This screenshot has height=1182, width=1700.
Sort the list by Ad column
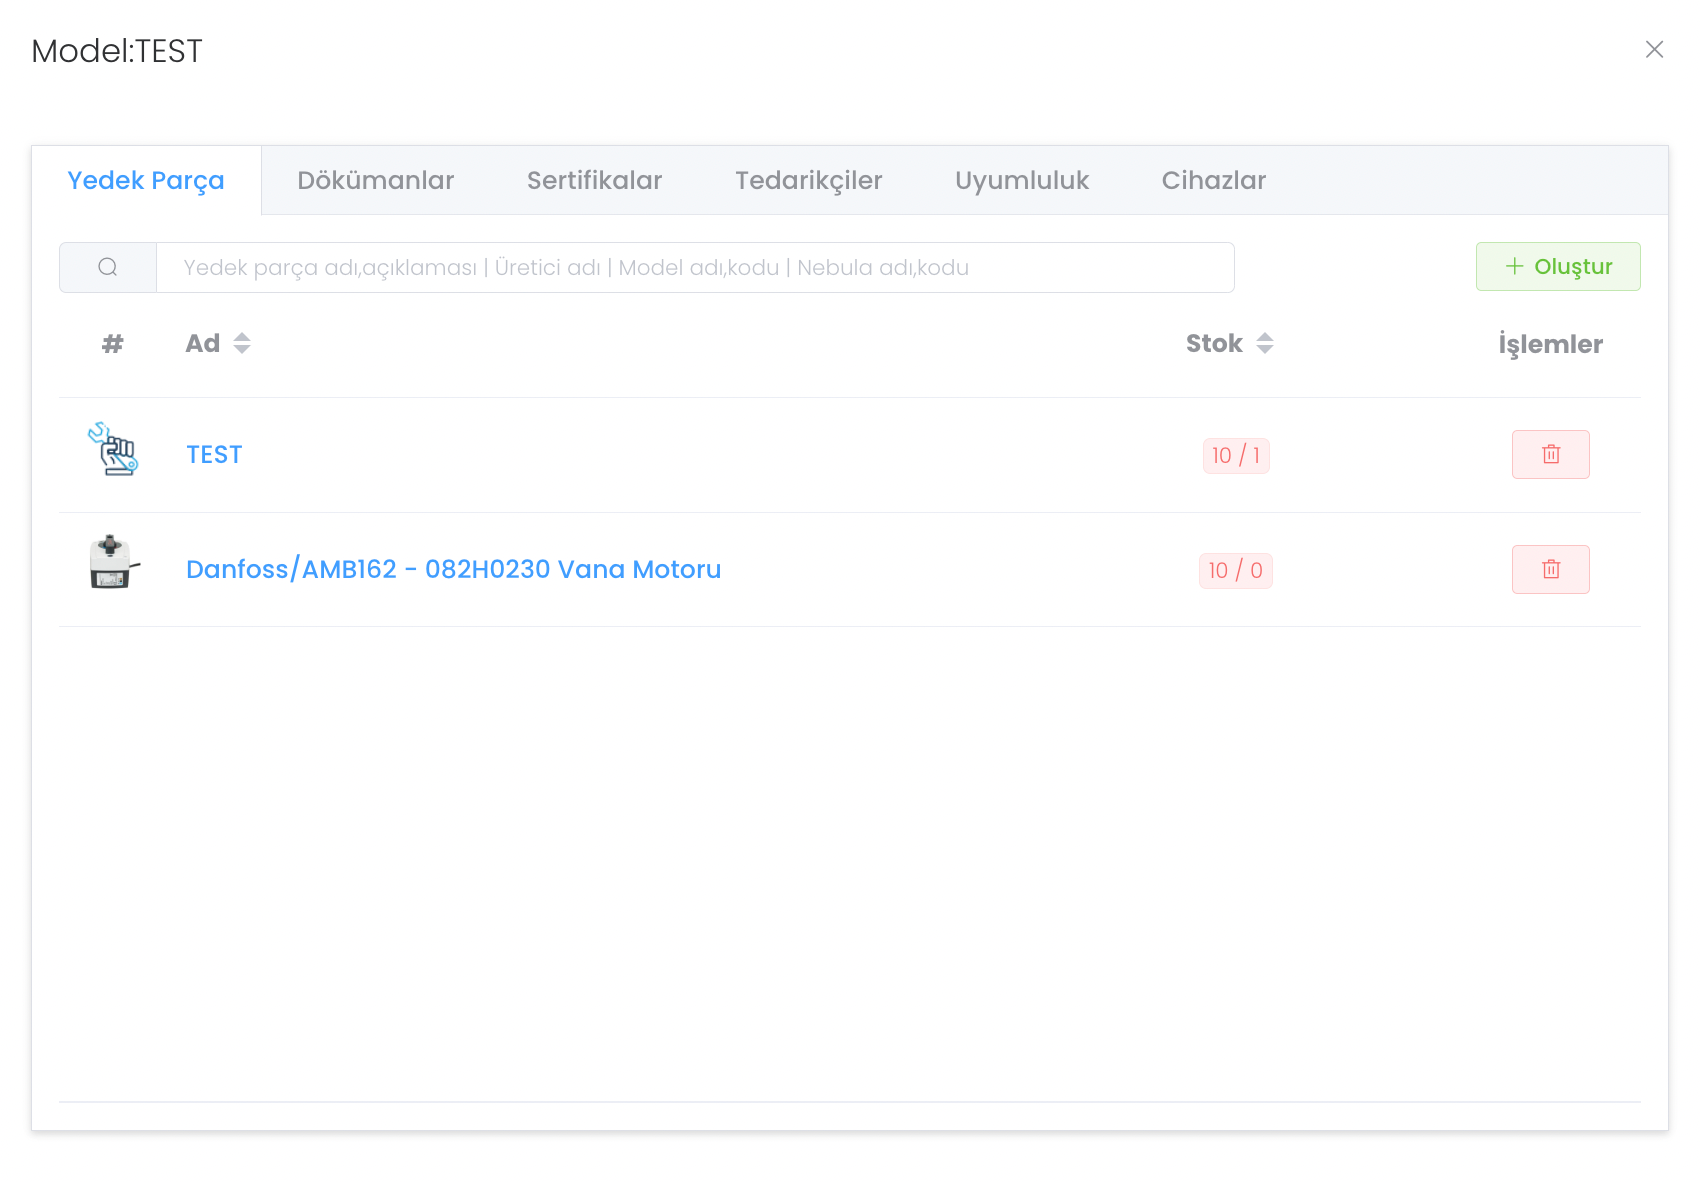[241, 344]
